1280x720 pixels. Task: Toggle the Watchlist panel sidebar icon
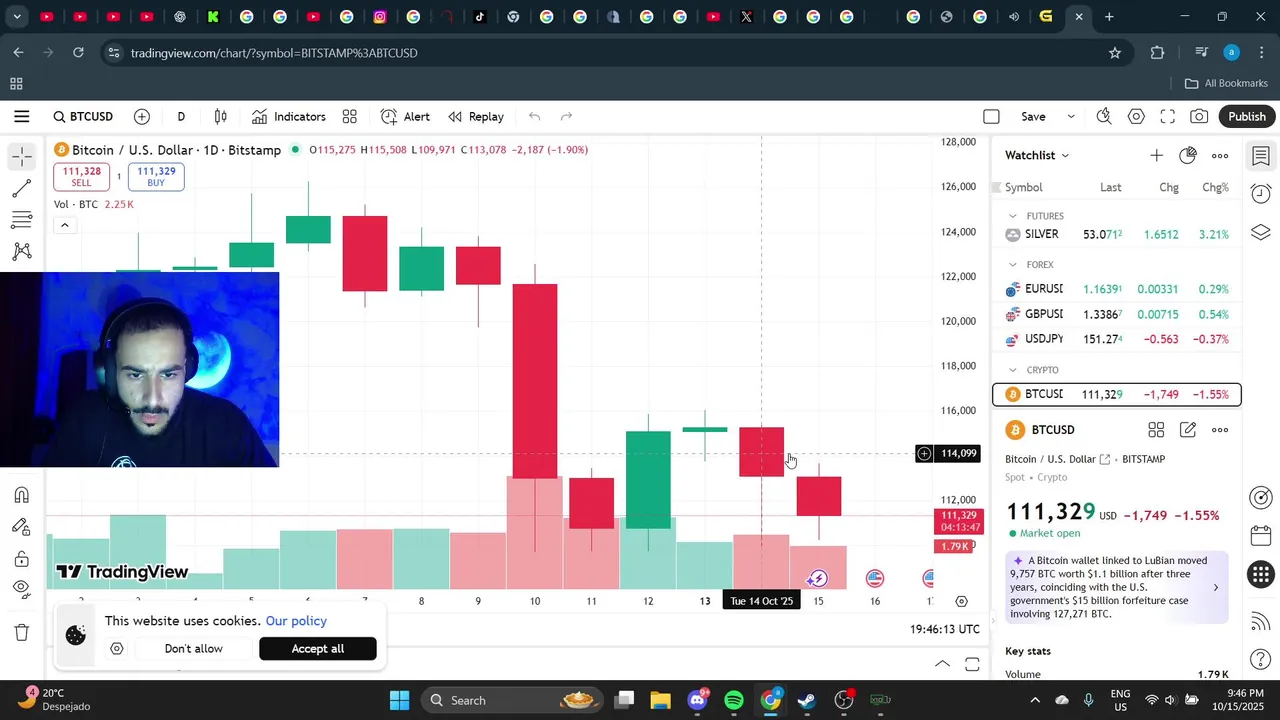pyautogui.click(x=1261, y=156)
